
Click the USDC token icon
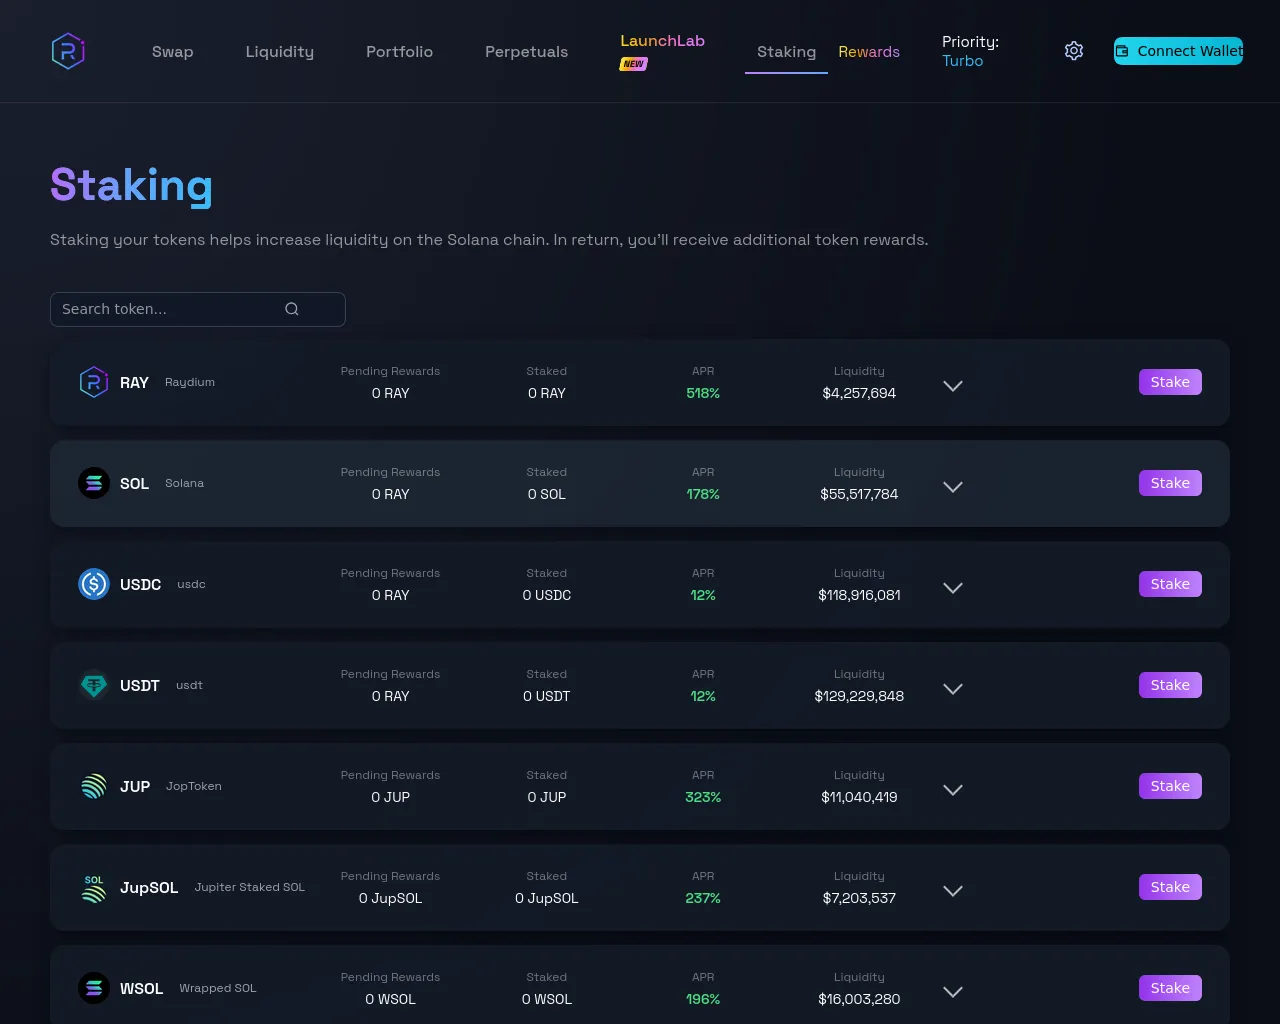(x=94, y=584)
